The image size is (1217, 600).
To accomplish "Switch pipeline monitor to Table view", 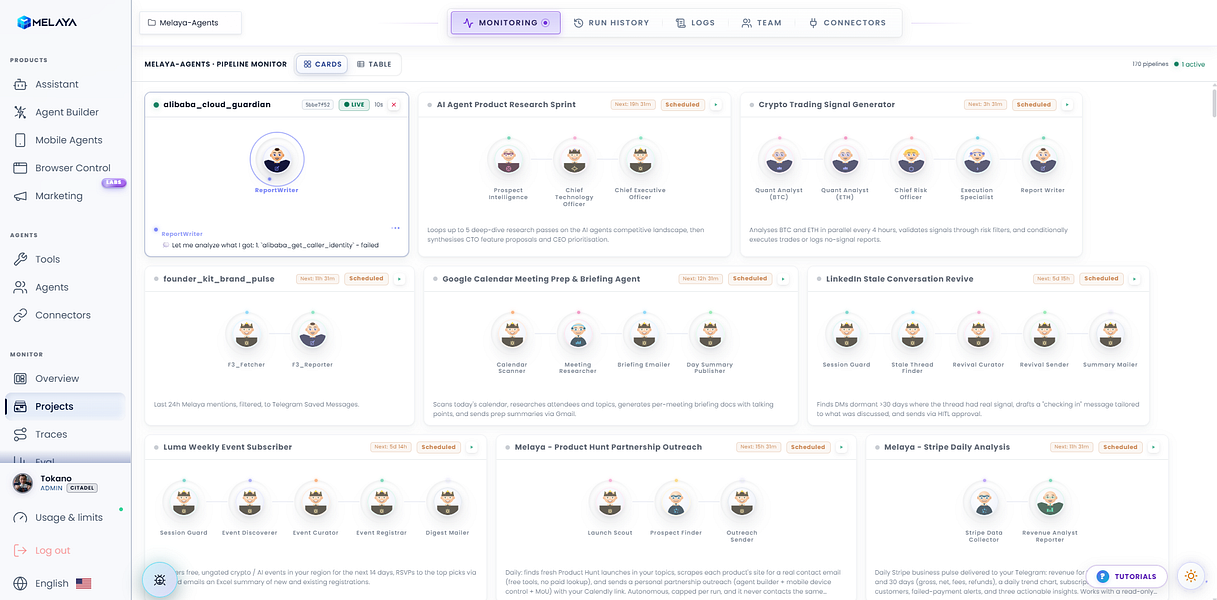I will click(x=375, y=64).
